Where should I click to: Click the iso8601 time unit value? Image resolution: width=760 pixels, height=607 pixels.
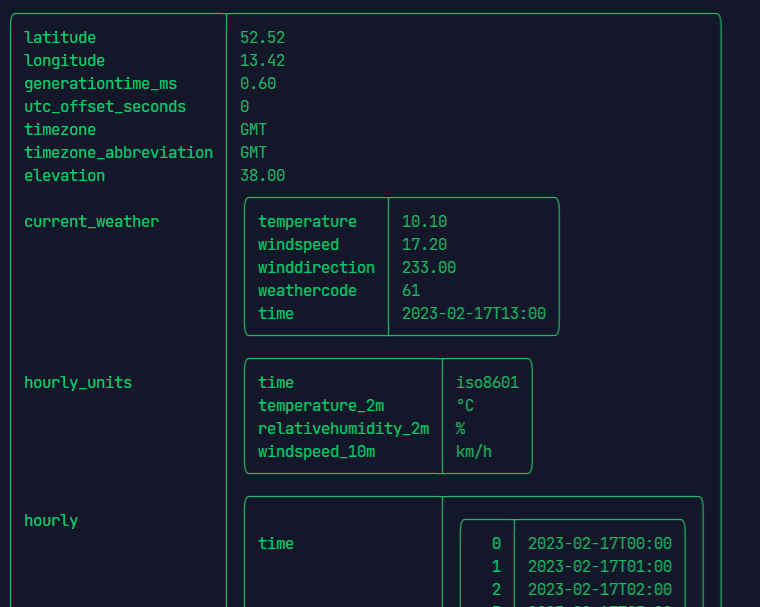[487, 383]
